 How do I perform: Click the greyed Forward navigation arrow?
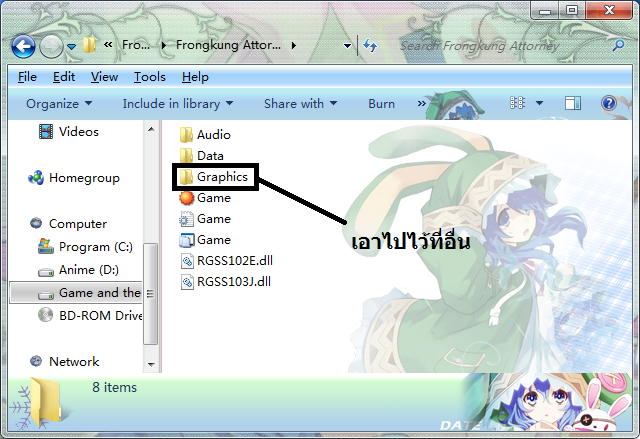[51, 46]
